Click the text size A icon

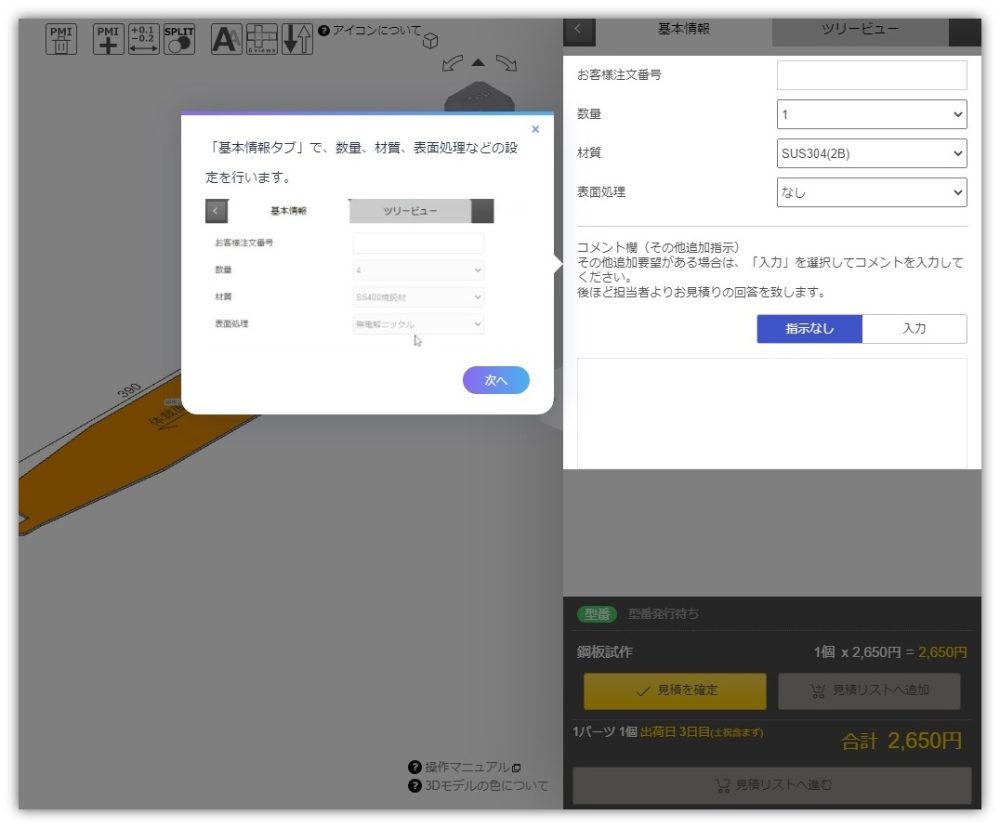[x=226, y=39]
